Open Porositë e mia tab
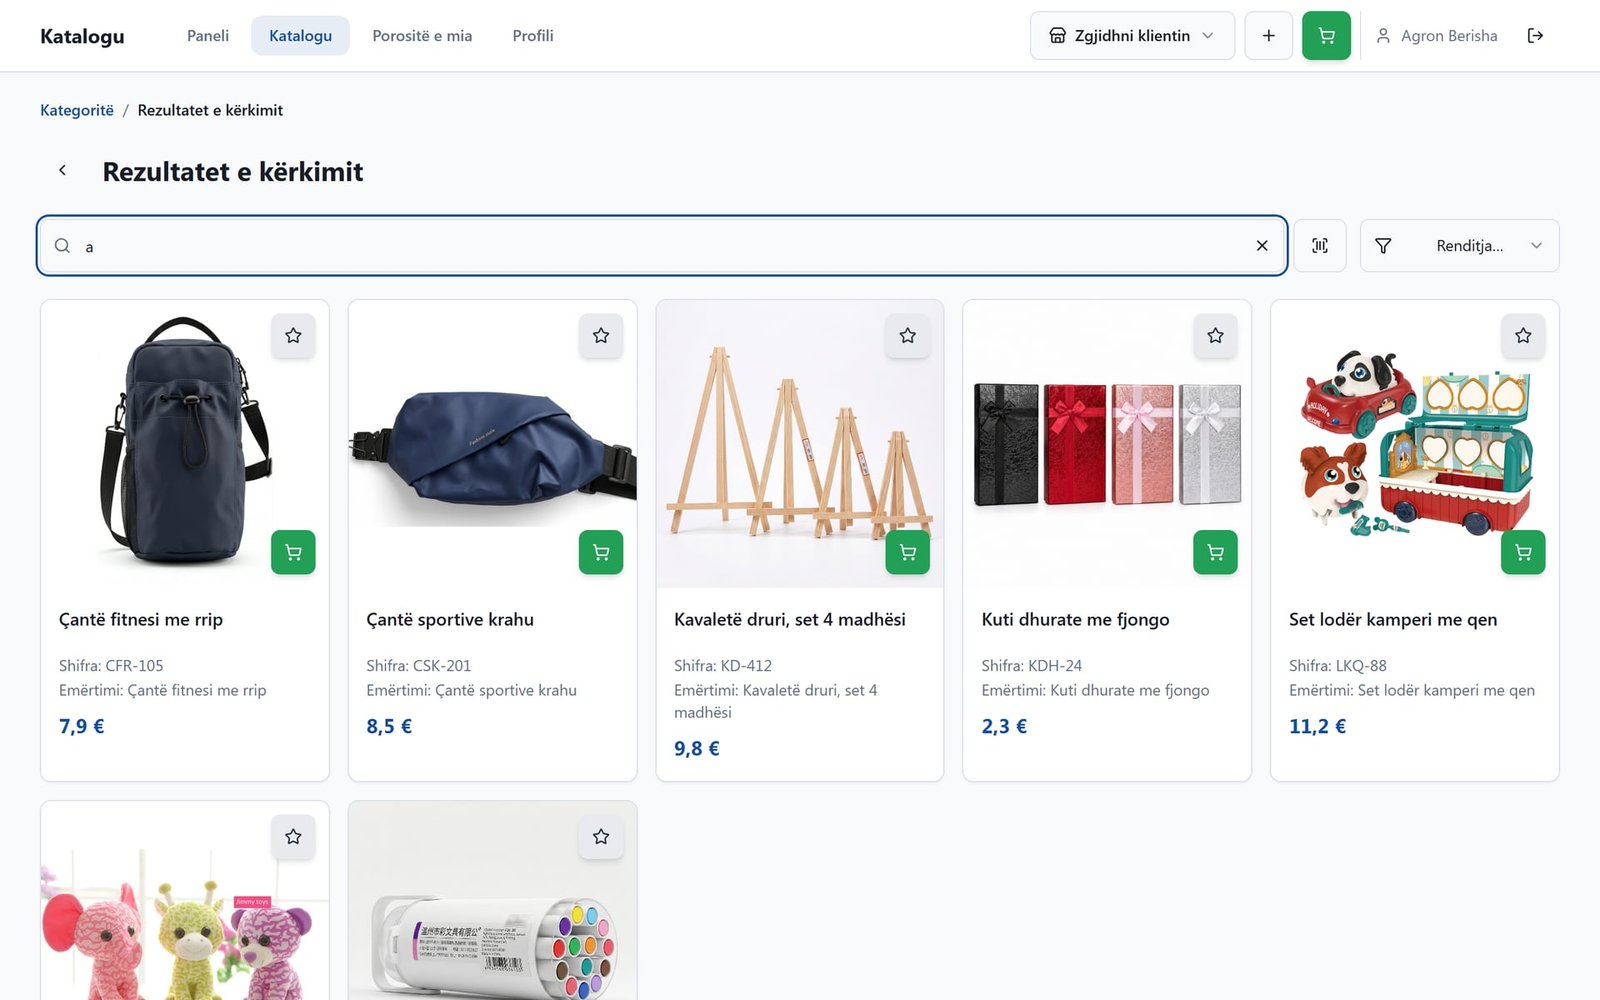Image resolution: width=1600 pixels, height=1000 pixels. (422, 36)
